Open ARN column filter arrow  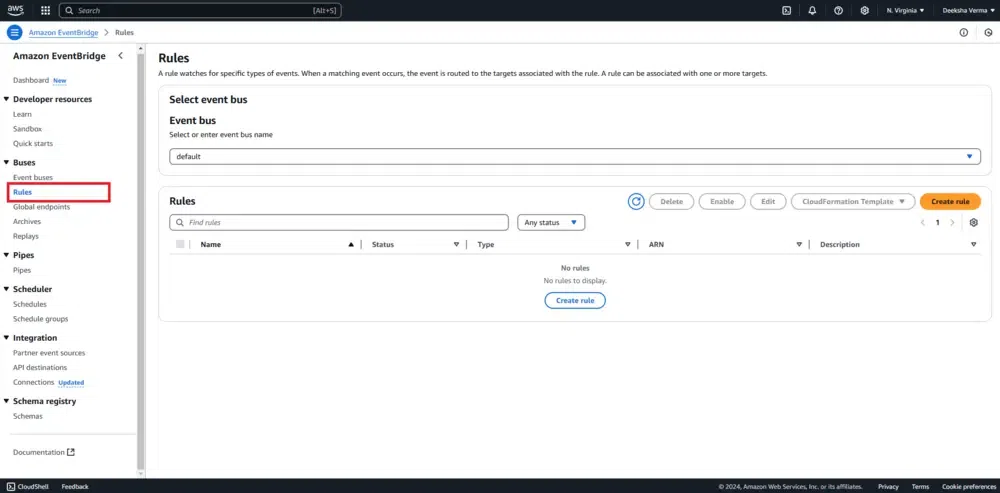pos(799,244)
